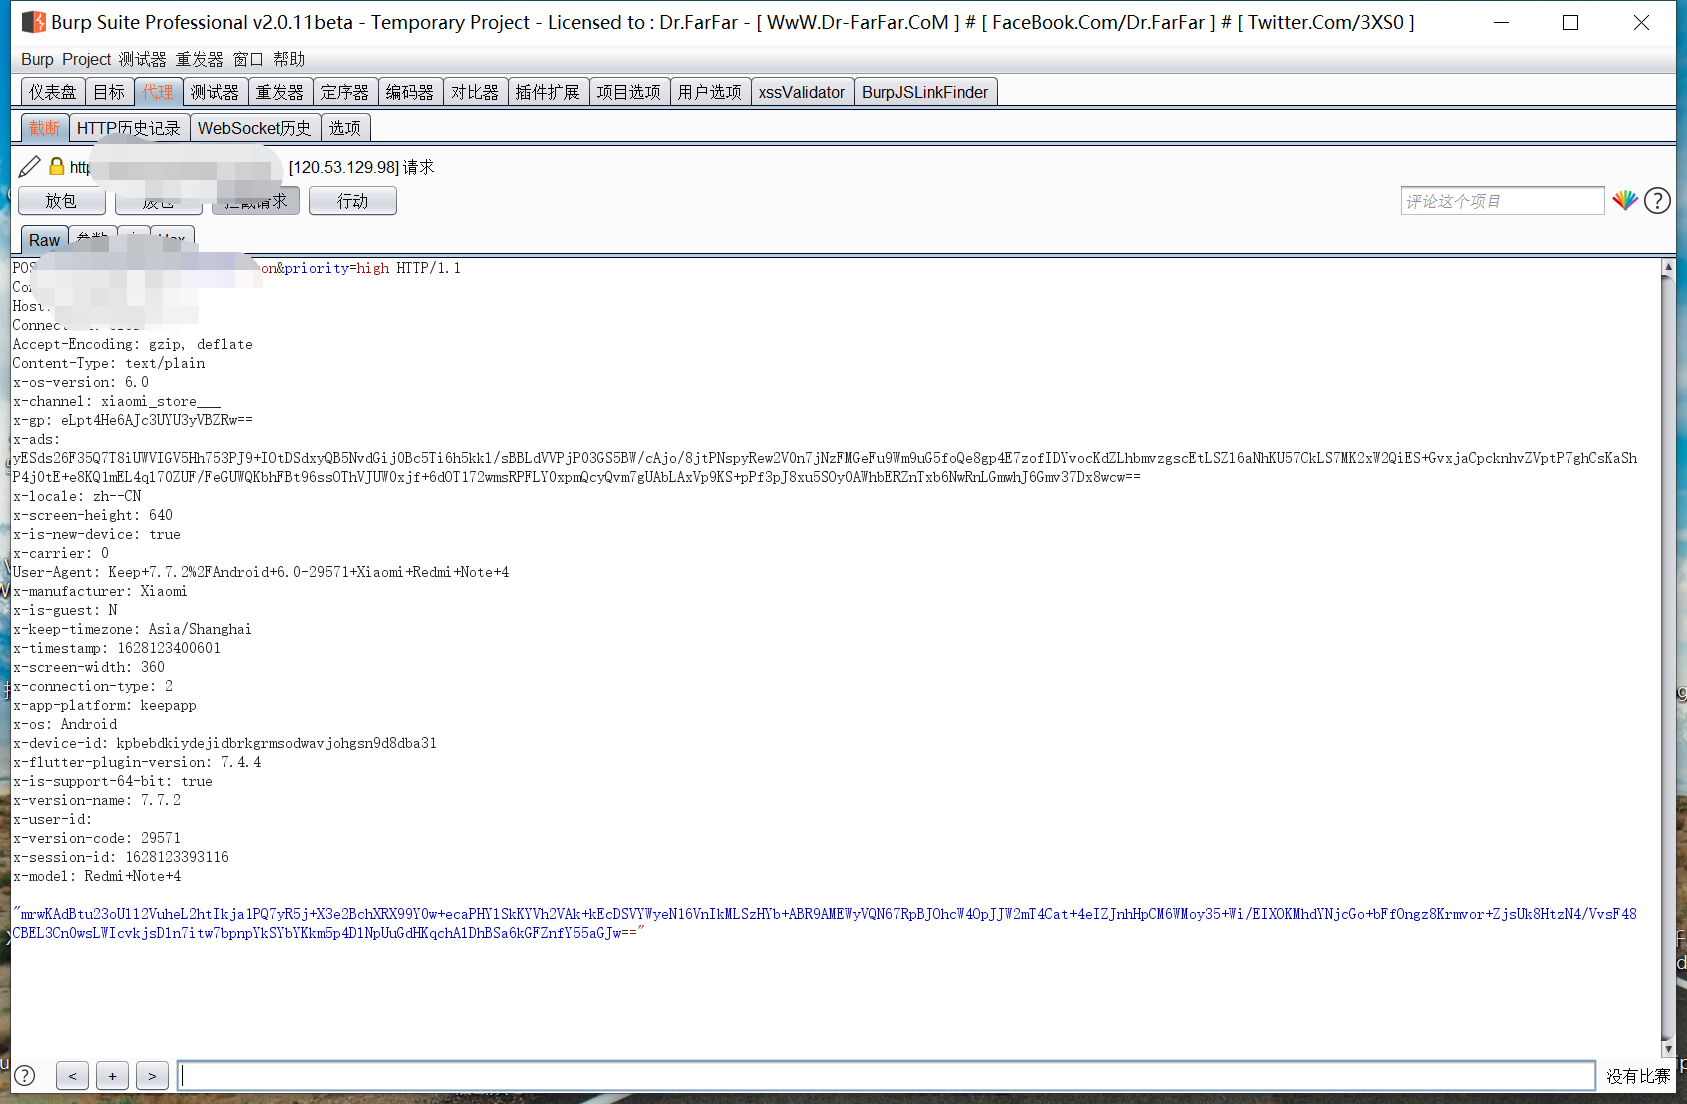
Task: Open the 窗口 menu
Action: pos(248,59)
